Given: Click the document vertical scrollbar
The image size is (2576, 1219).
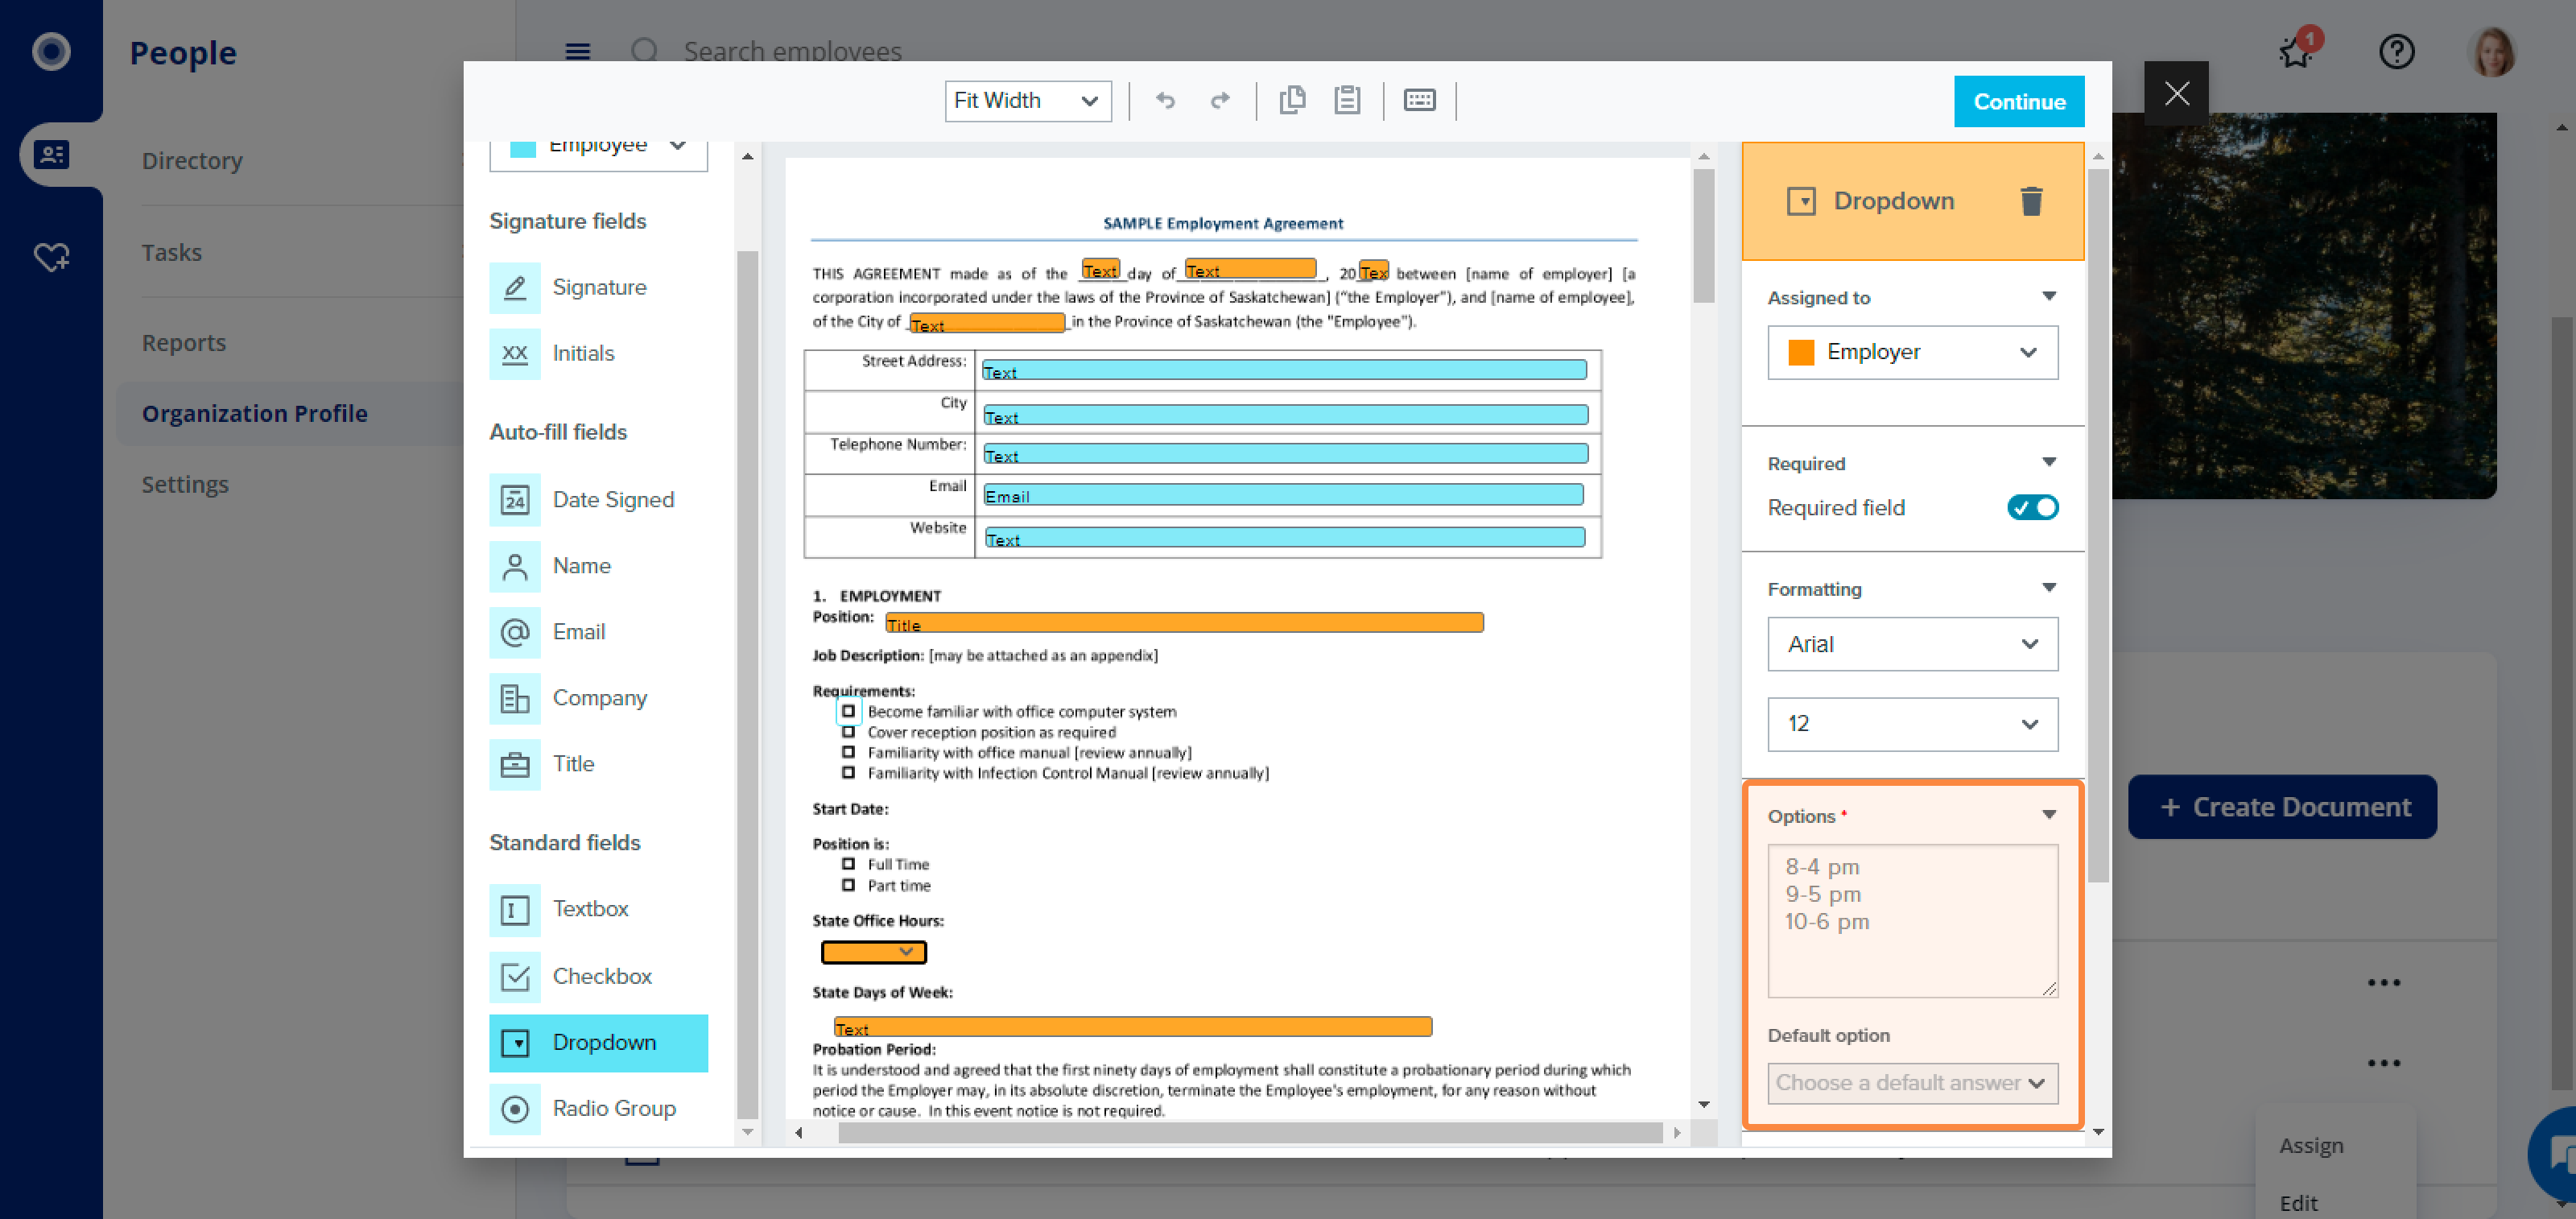Looking at the screenshot, I should click(x=1703, y=236).
